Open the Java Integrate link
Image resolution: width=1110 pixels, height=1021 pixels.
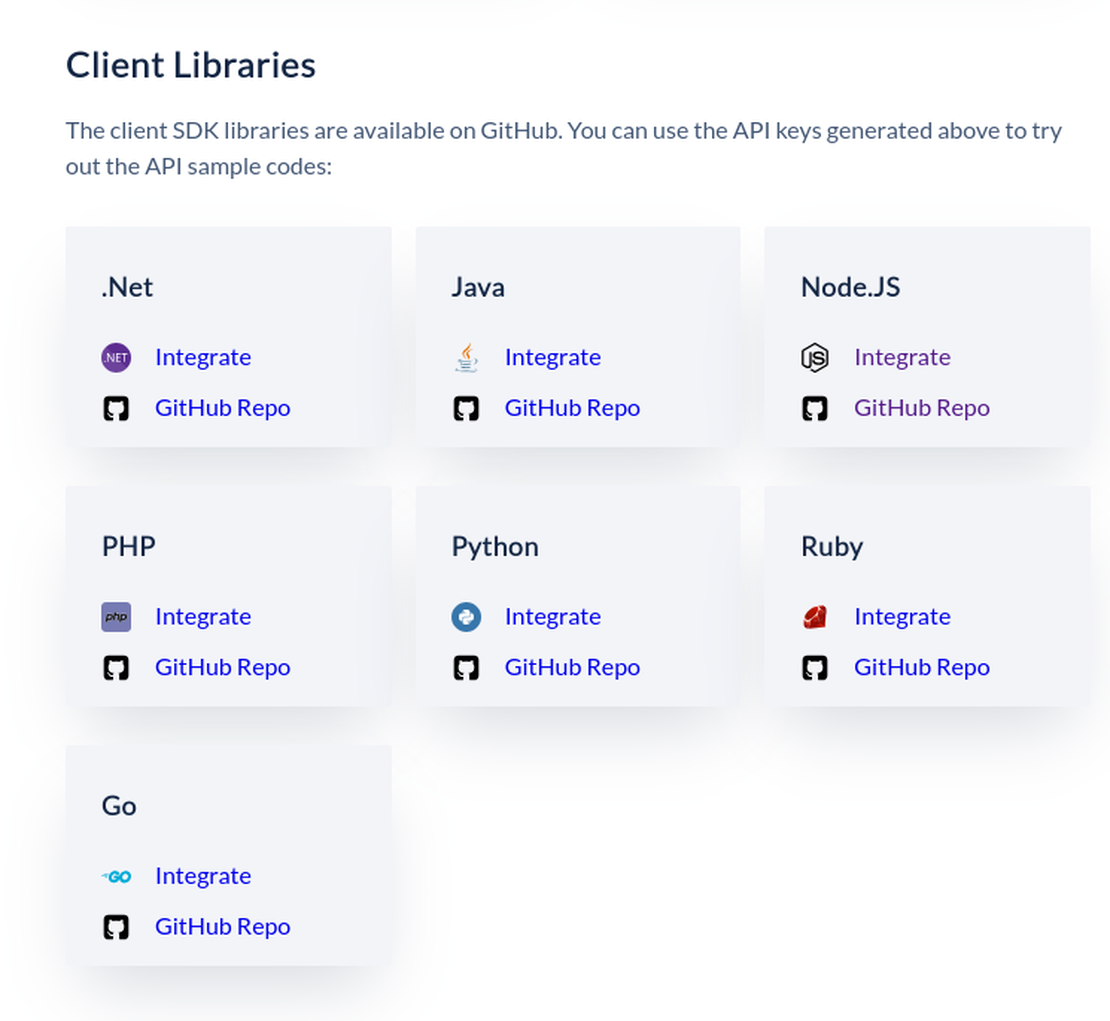click(x=553, y=358)
